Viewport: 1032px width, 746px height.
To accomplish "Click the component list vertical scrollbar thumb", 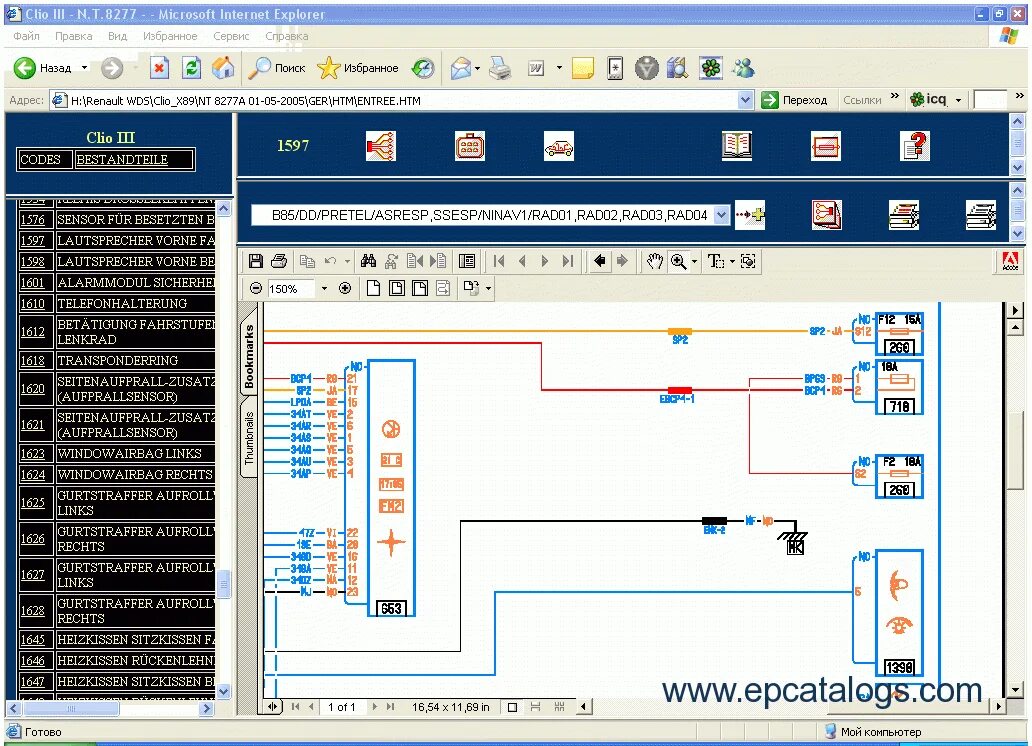I will pos(224,583).
